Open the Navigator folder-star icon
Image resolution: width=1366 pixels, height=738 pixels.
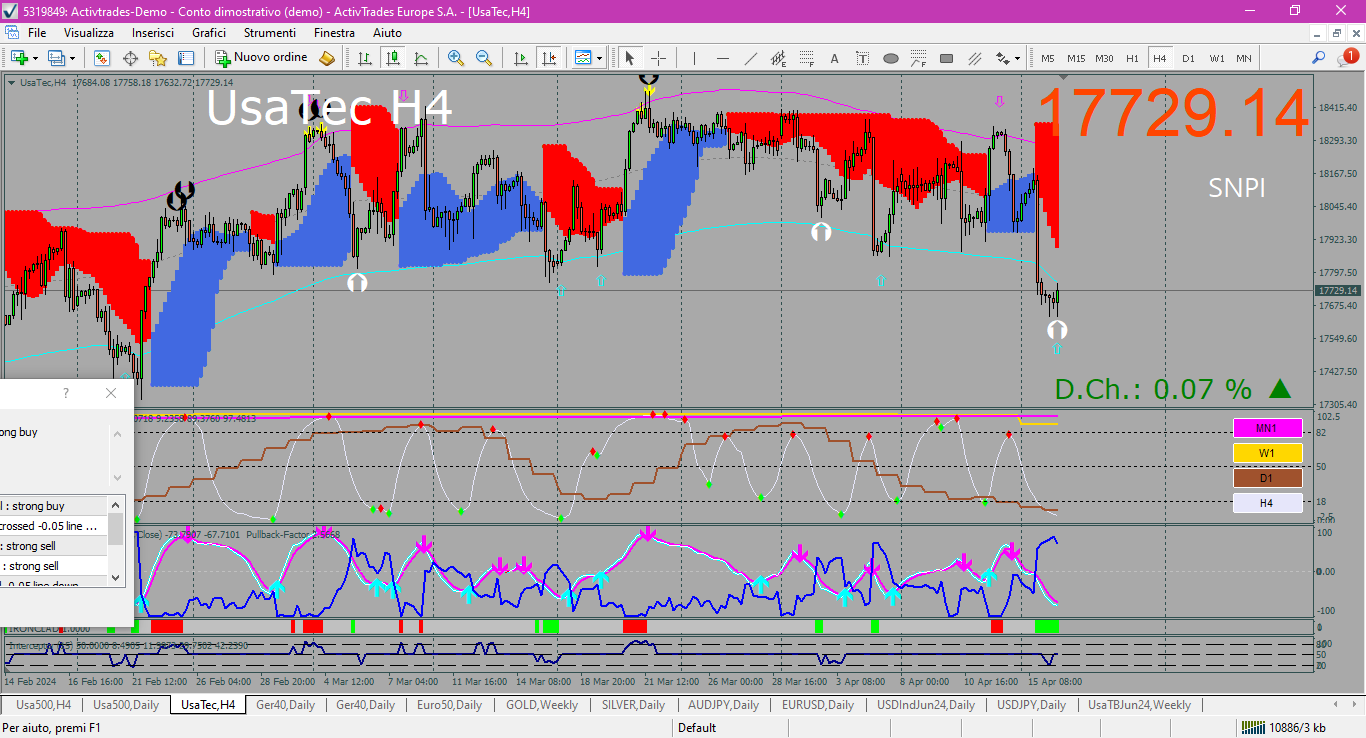158,58
